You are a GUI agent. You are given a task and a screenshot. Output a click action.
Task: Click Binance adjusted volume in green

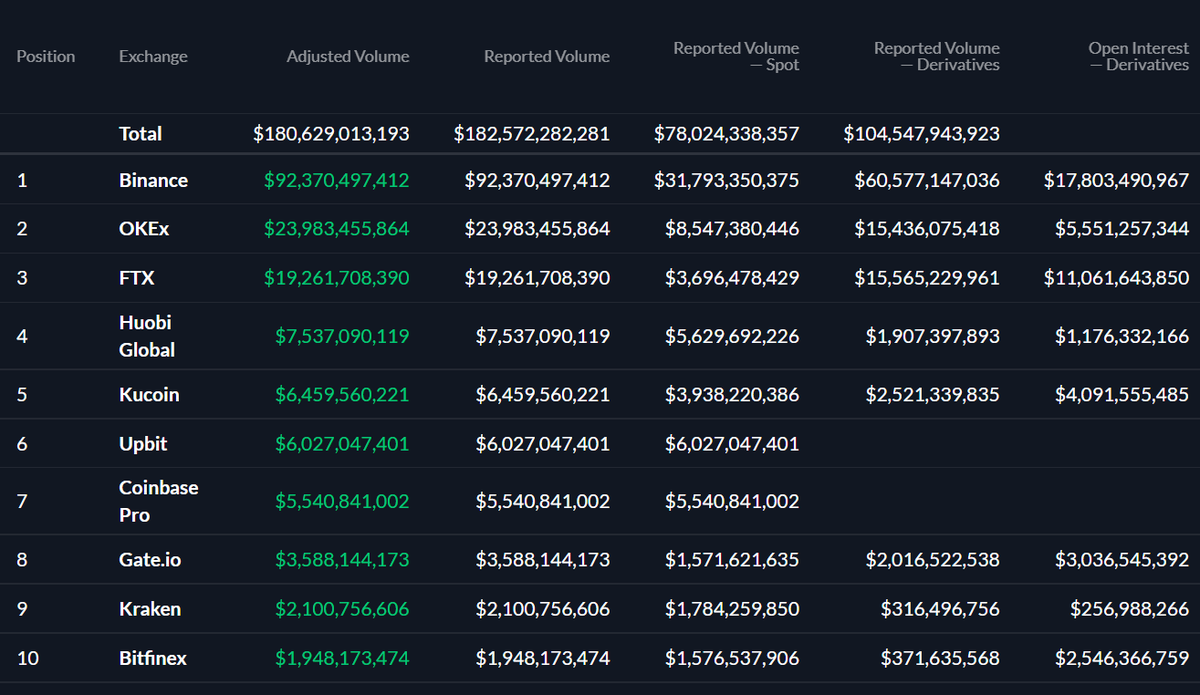coord(337,181)
